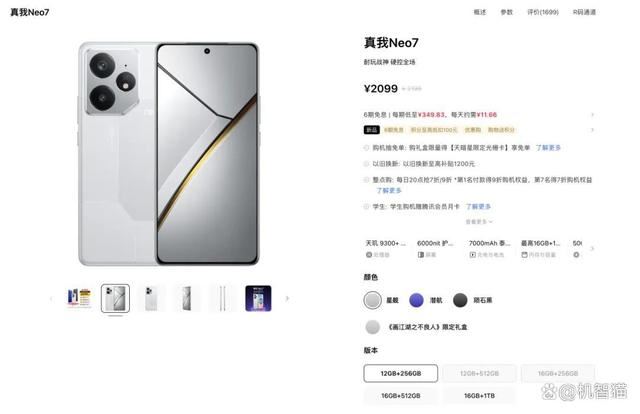Click 了解更多 link for 购机抽免单 offer

click(x=548, y=147)
